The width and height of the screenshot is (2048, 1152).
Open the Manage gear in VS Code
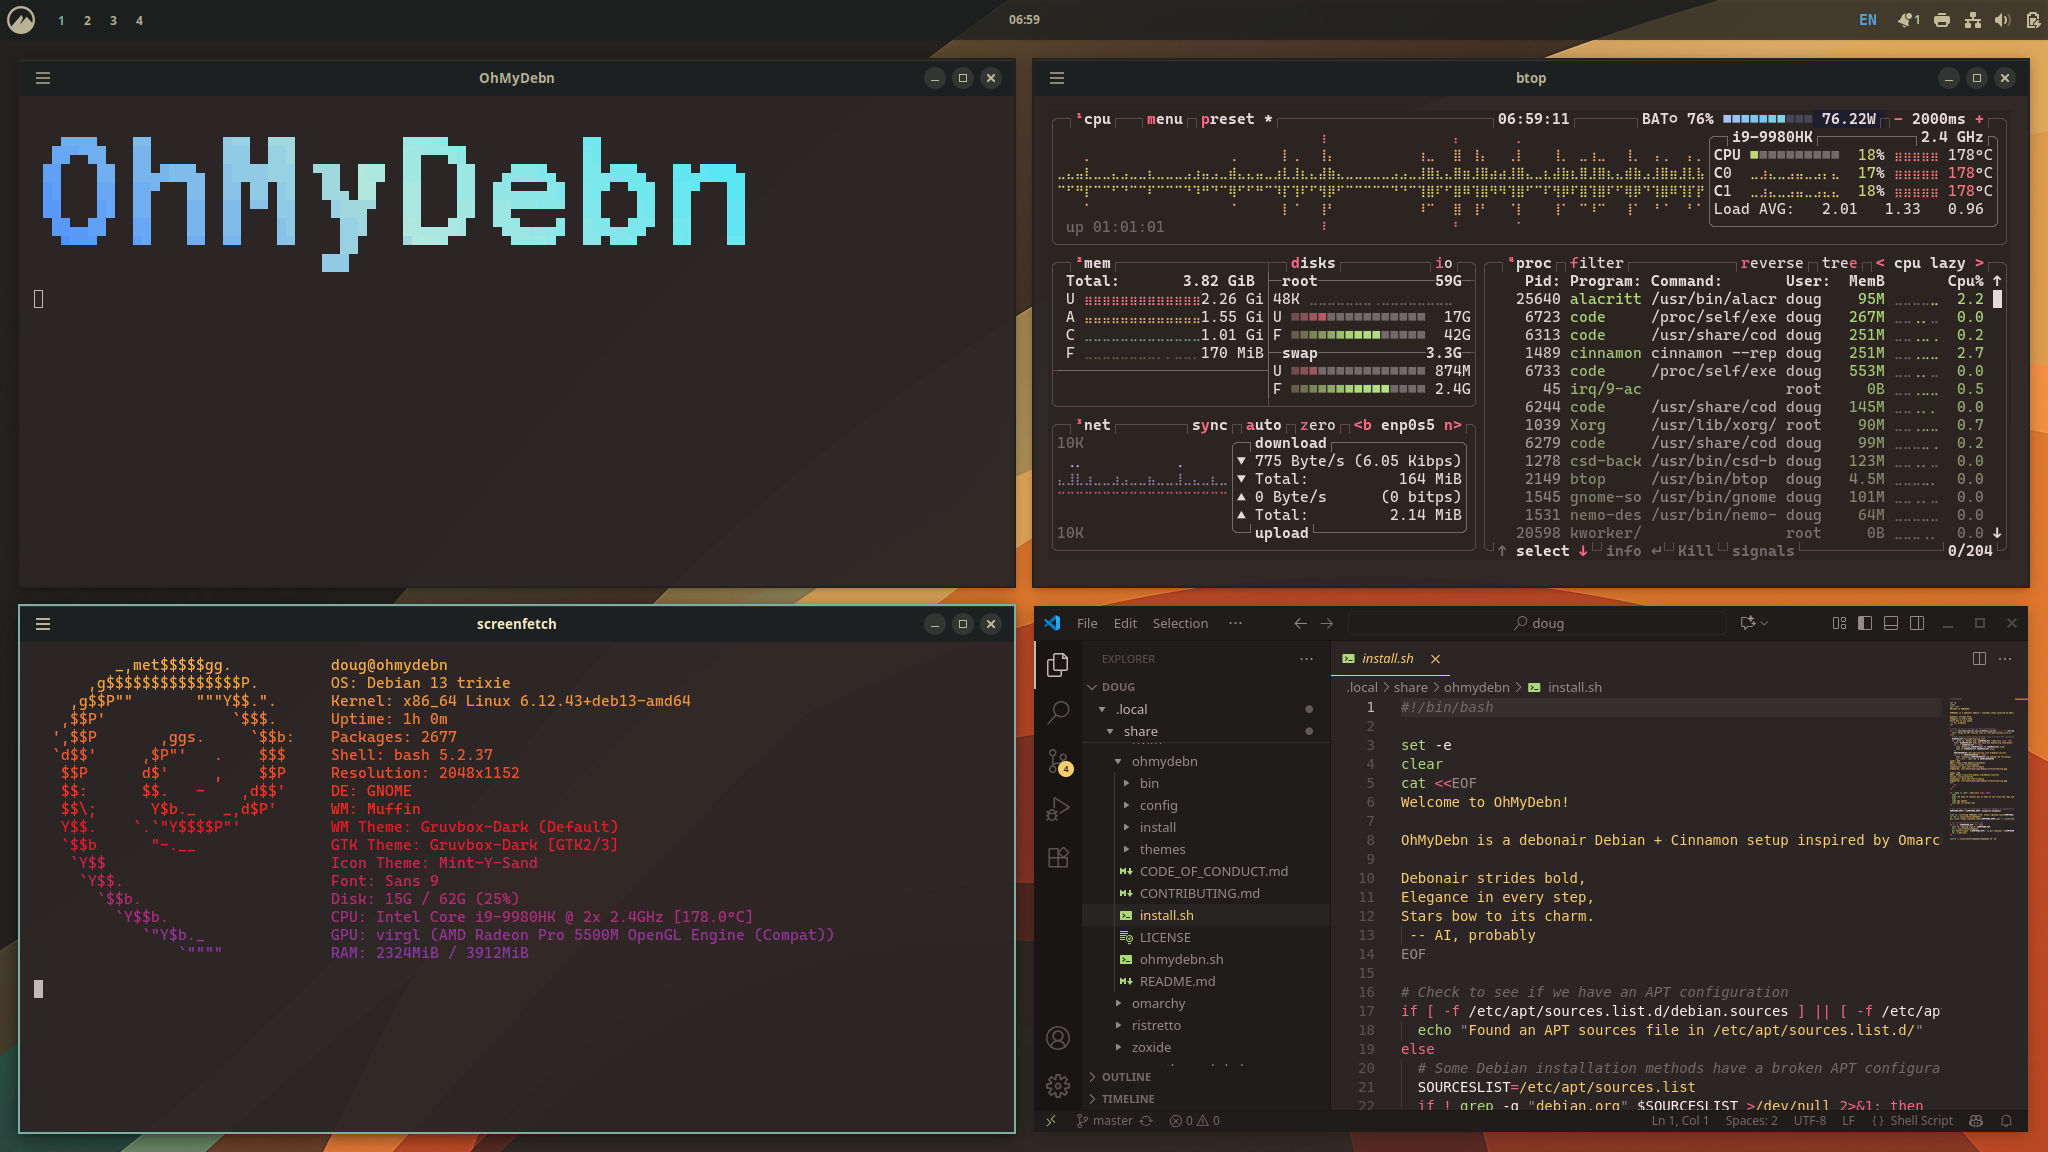[x=1058, y=1086]
